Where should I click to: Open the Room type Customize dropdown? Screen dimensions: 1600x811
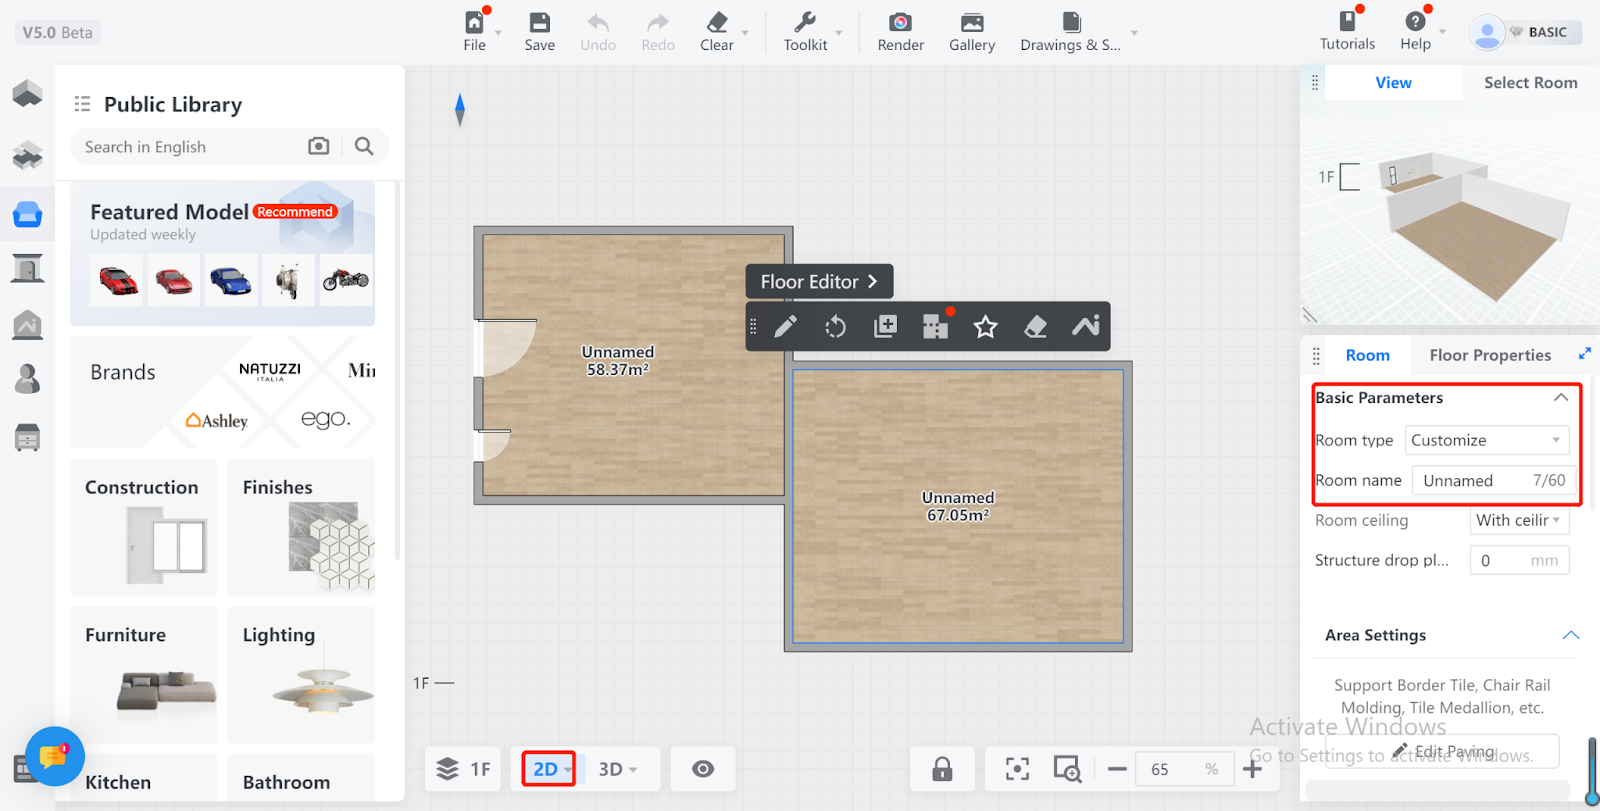1487,440
